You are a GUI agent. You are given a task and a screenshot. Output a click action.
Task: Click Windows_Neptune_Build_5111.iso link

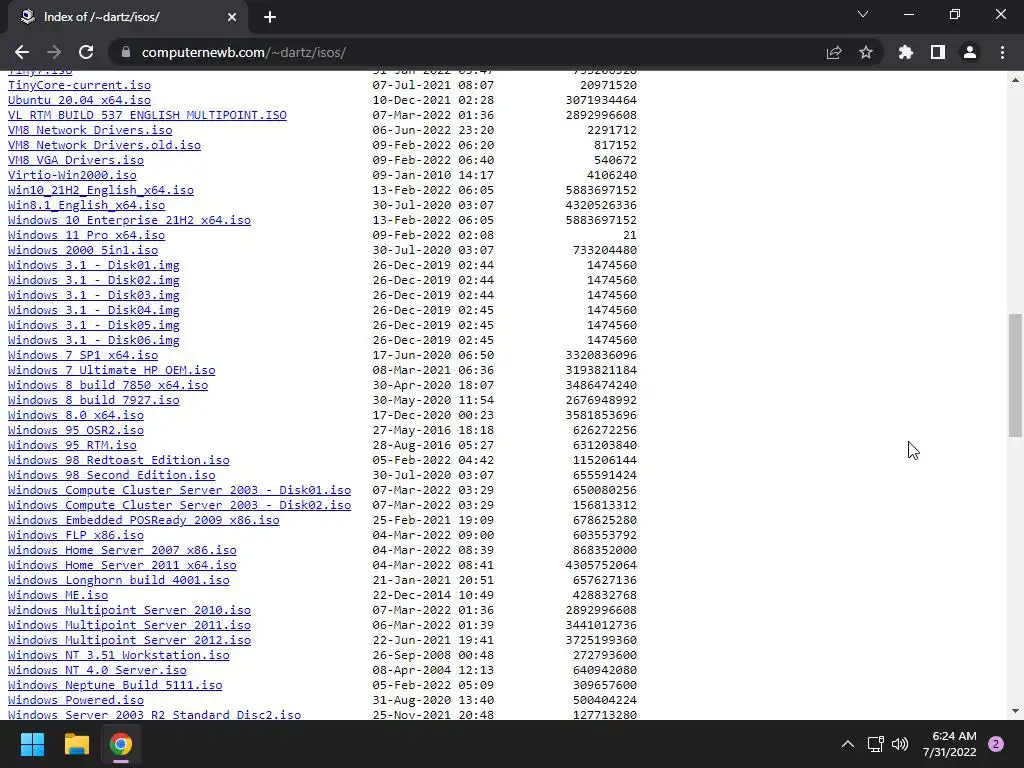click(x=115, y=686)
